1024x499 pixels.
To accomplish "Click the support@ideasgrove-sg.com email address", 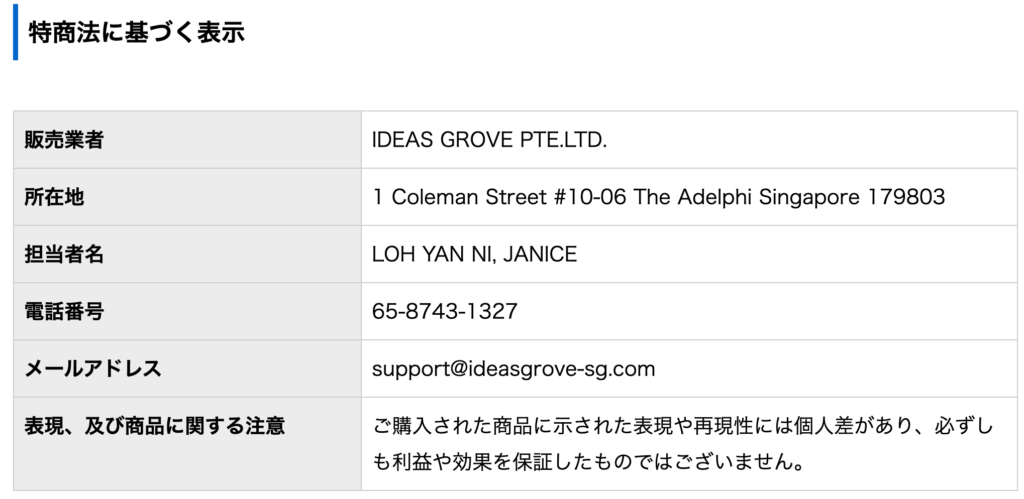I will point(513,369).
